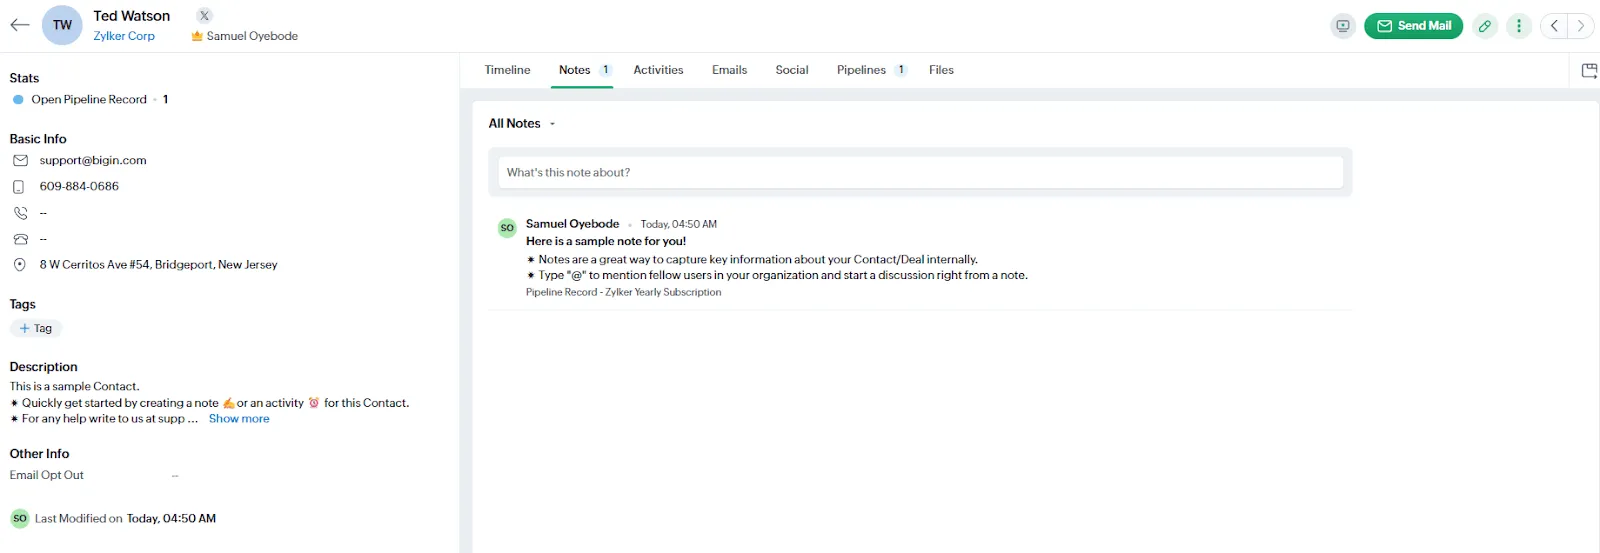The width and height of the screenshot is (1600, 553).
Task: Expand the All Notes filter dropdown
Action: coord(522,124)
